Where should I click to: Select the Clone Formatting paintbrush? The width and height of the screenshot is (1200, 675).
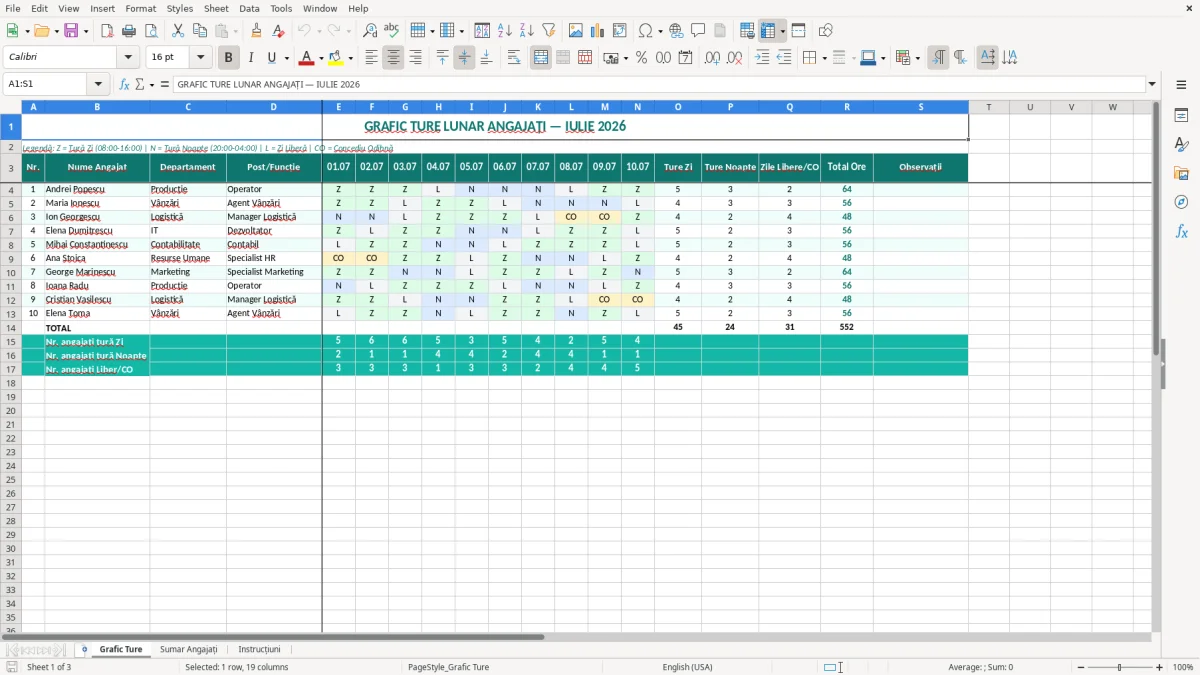click(256, 31)
